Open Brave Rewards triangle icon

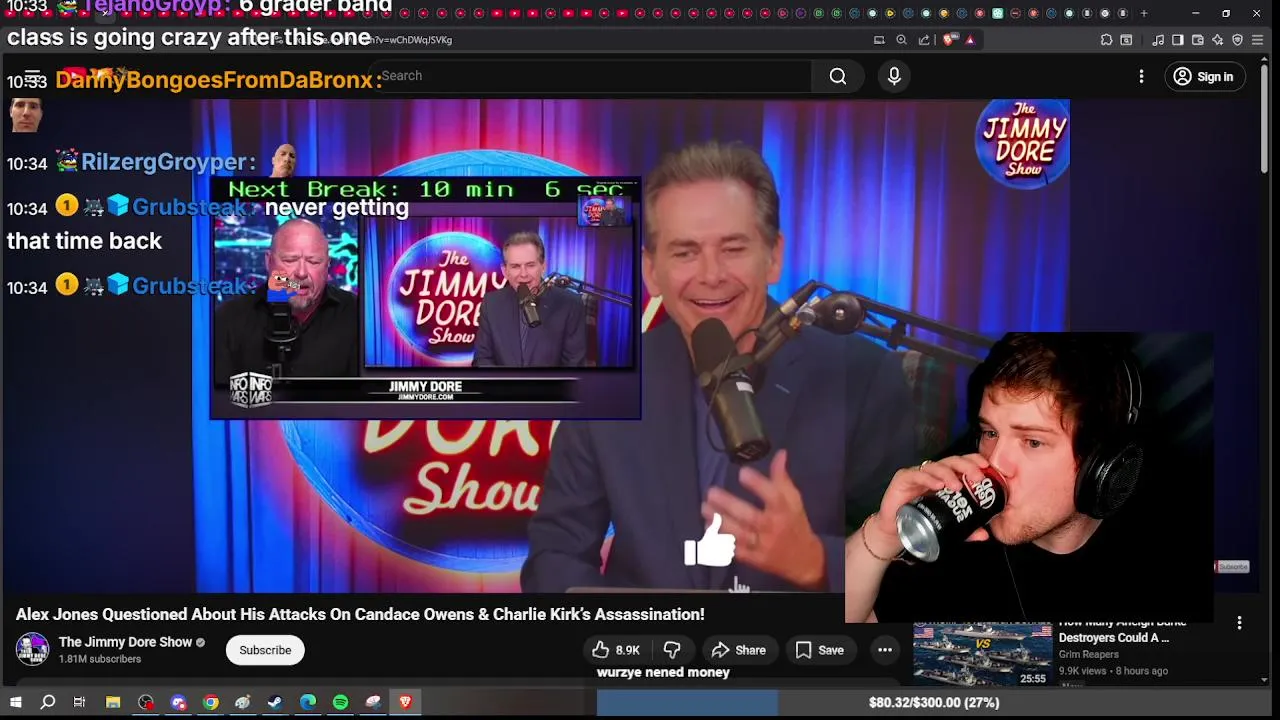970,40
